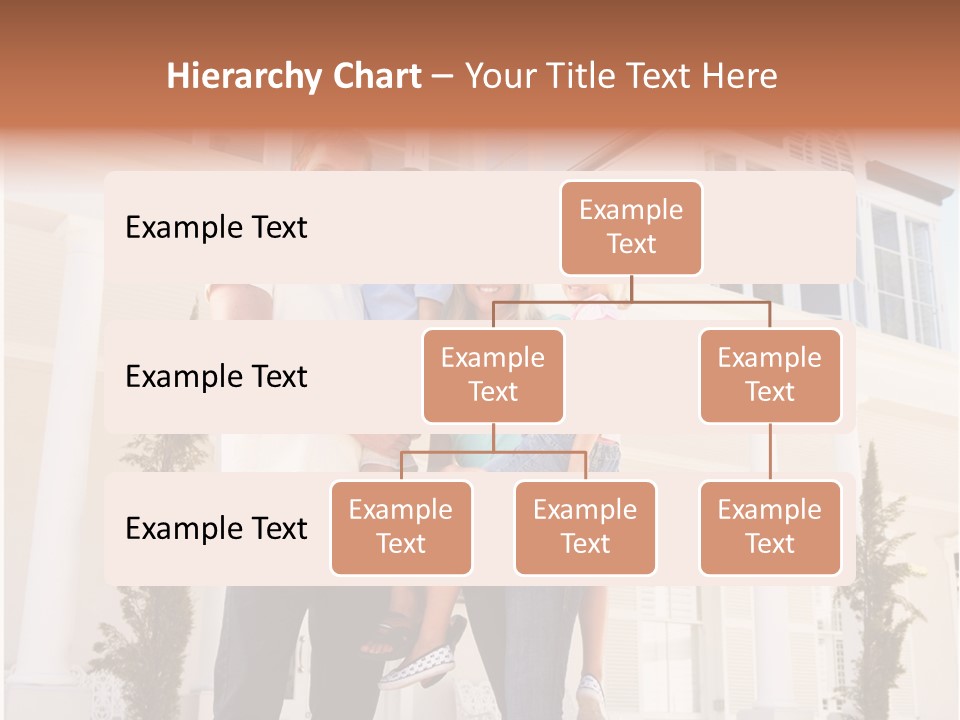Click the bottom-row leftmost Example Text box

click(401, 528)
